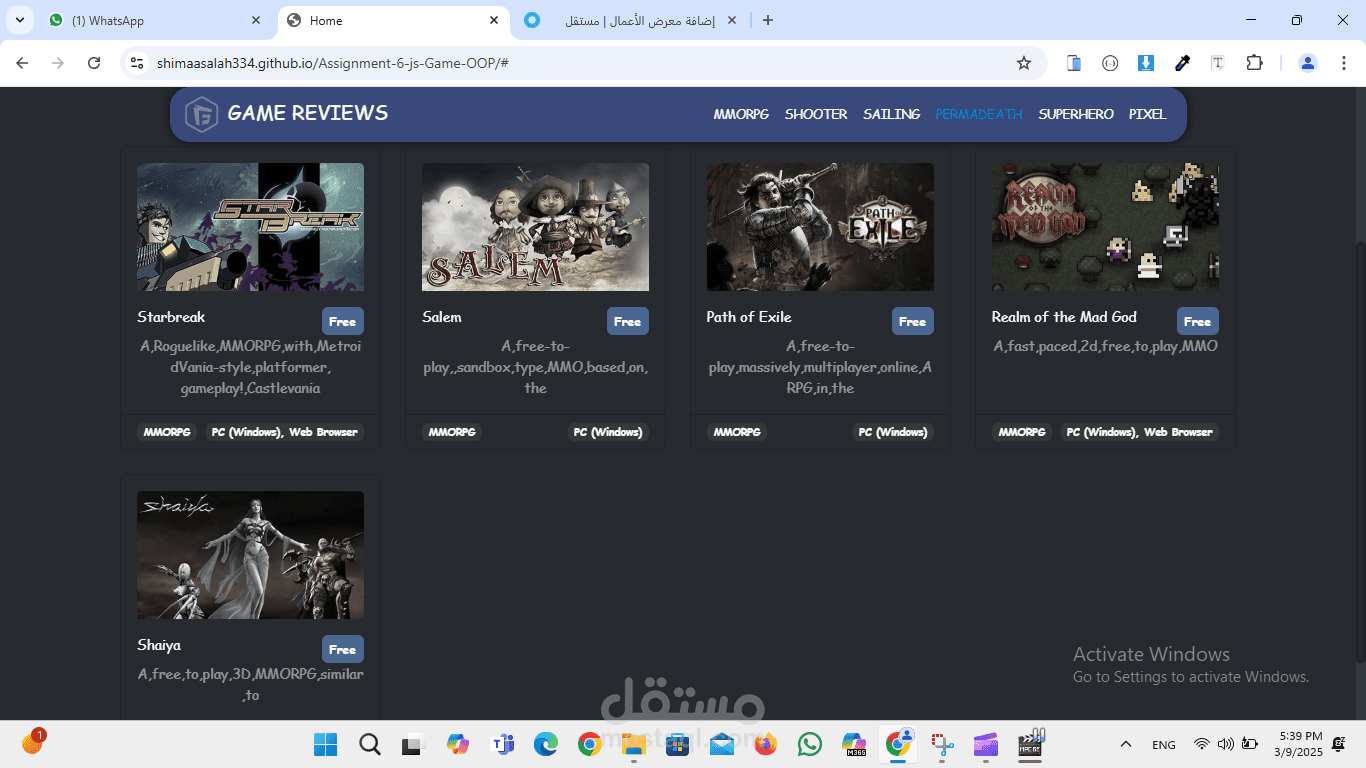Open the Salem game thumbnail
The width and height of the screenshot is (1366, 768).
535,227
